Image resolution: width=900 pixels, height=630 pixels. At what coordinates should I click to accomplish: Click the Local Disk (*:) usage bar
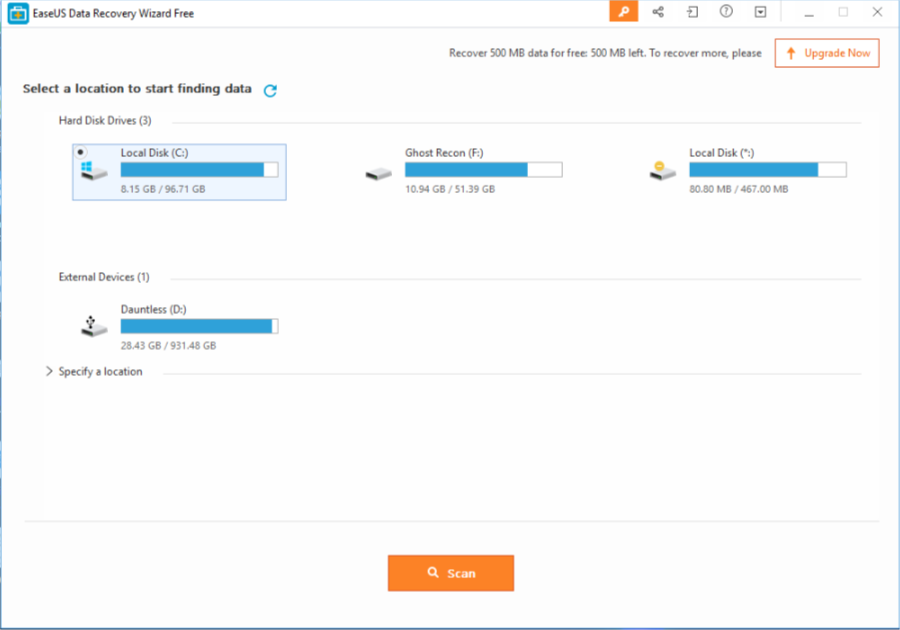(767, 169)
